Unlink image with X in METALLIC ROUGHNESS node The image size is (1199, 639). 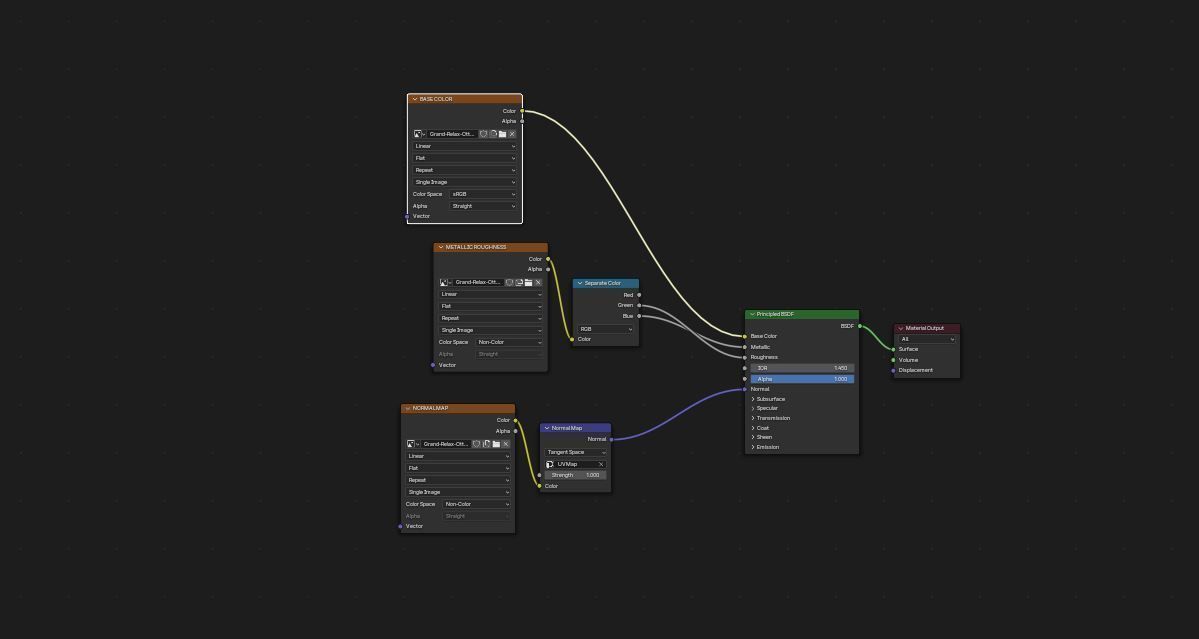(538, 282)
